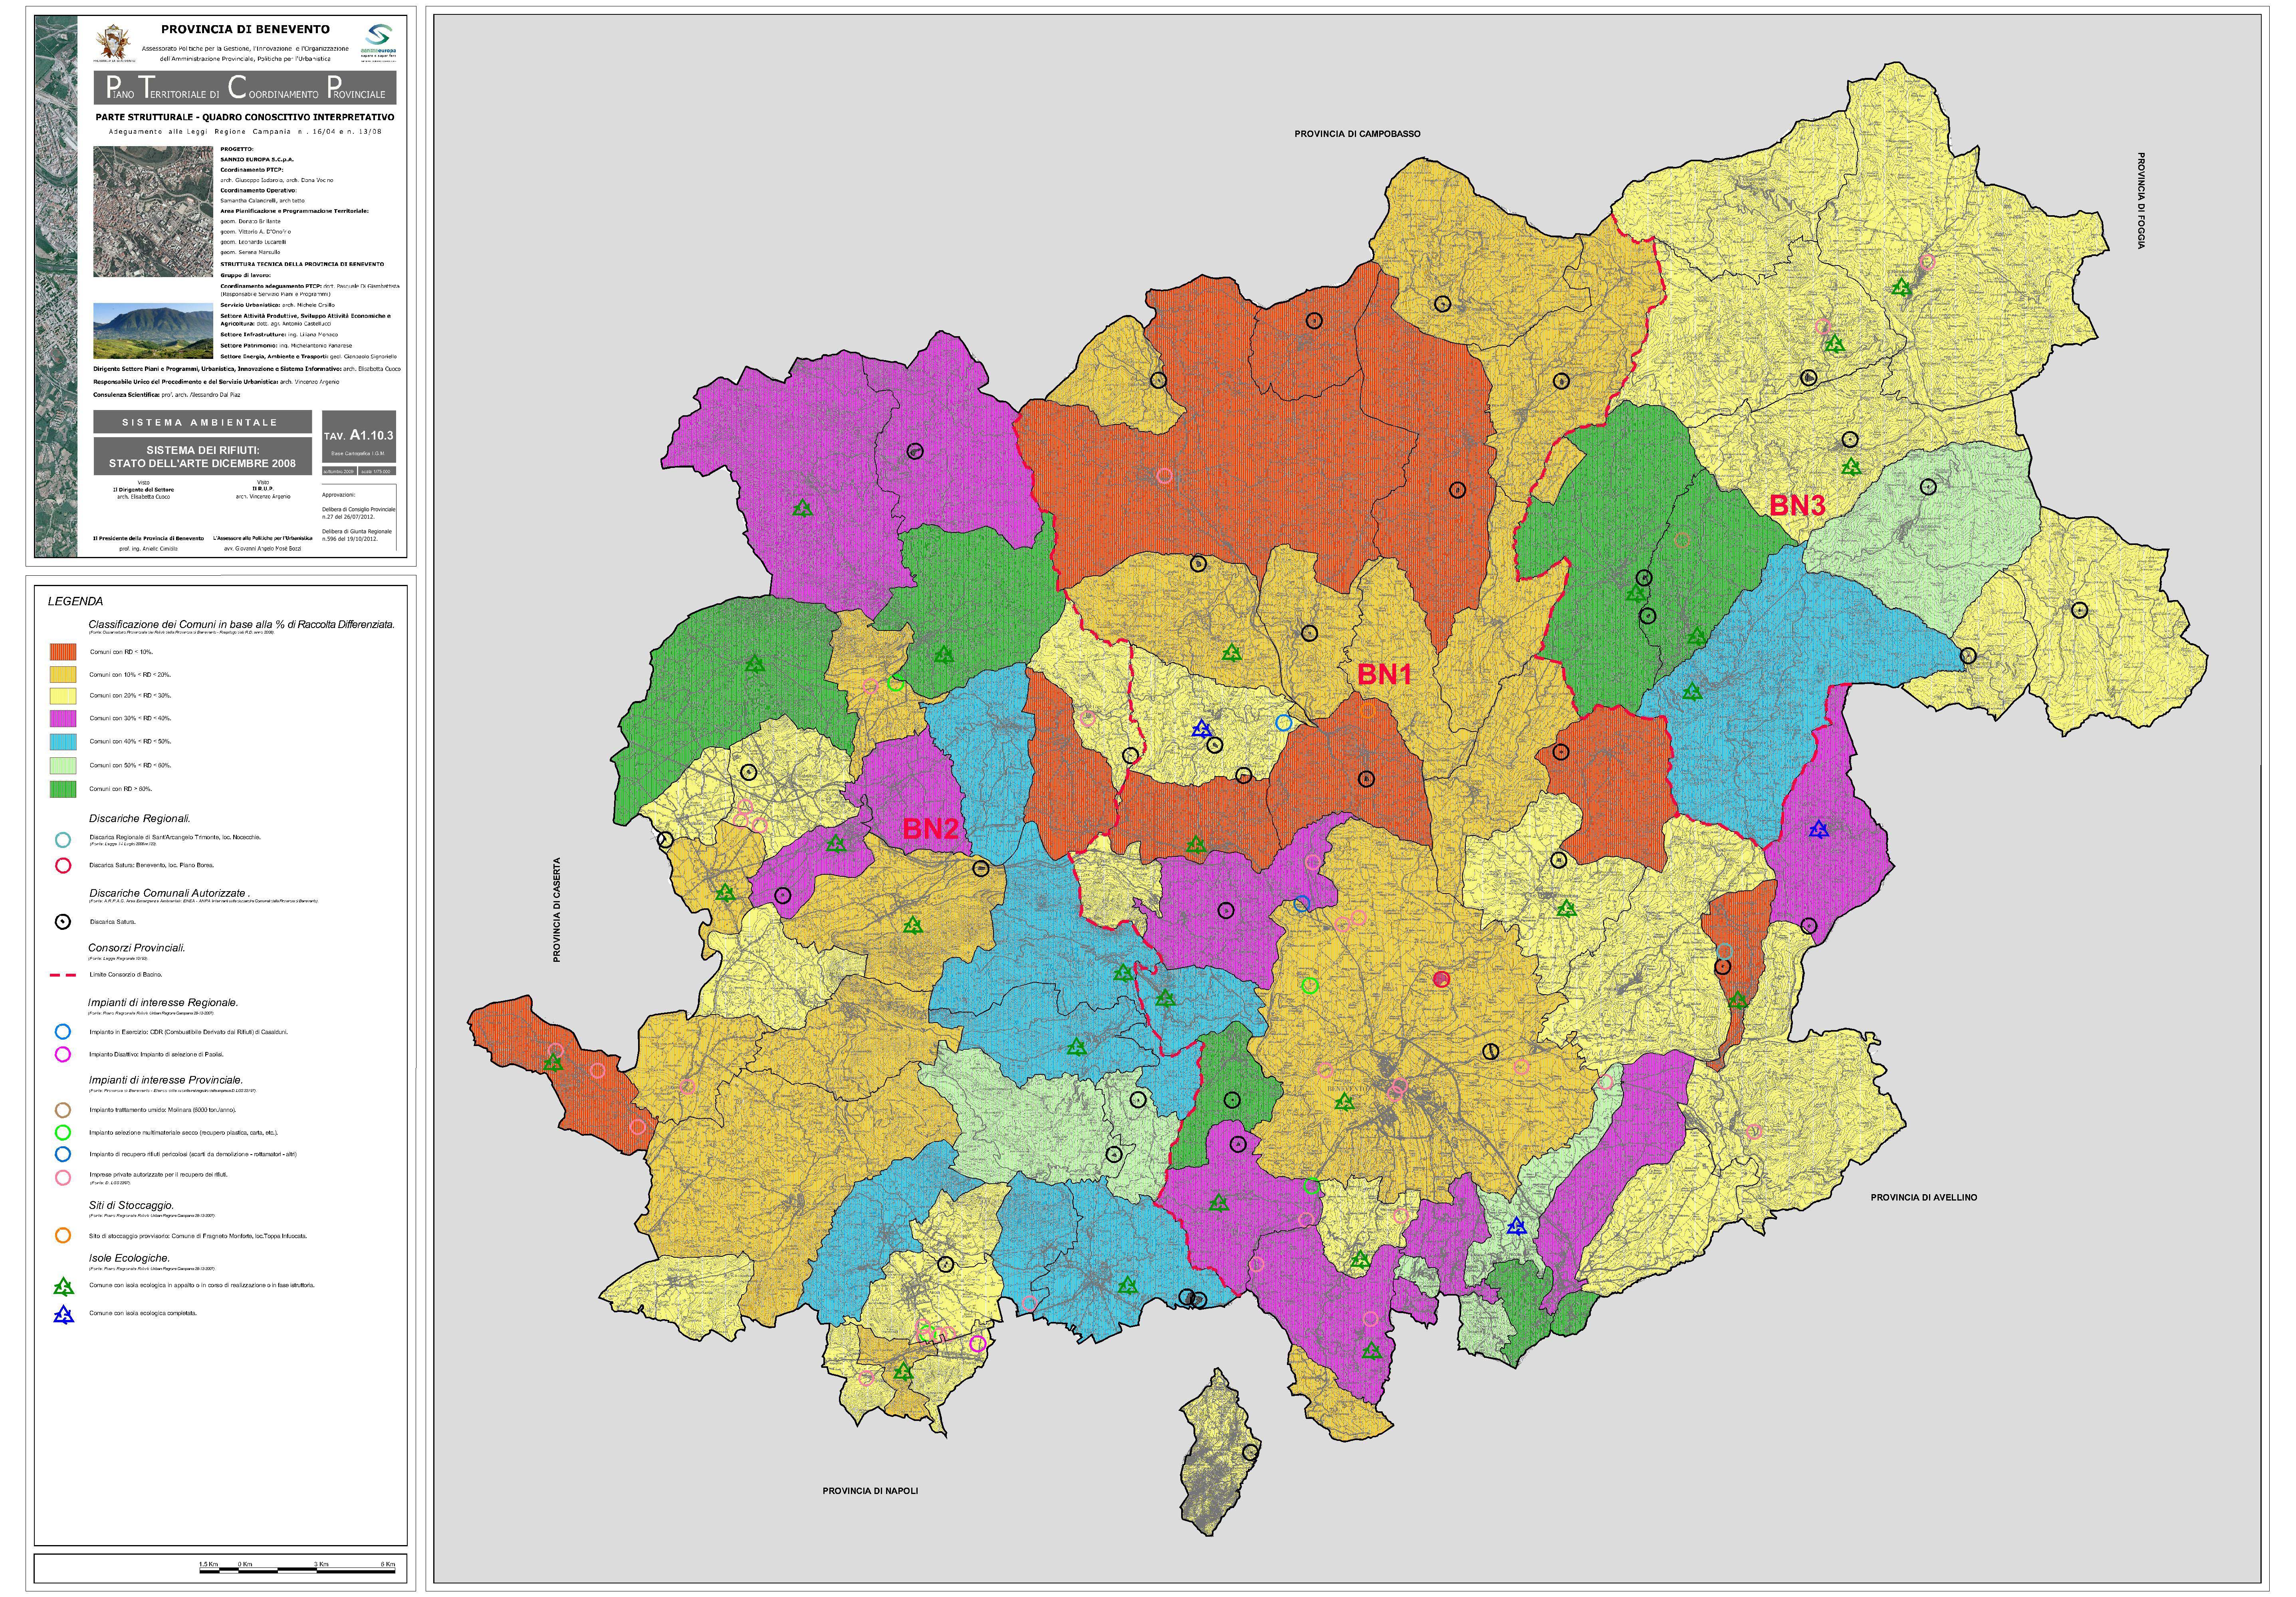2296x1597 pixels.
Task: Click the vertical aerial photo strip
Action: 56,286
